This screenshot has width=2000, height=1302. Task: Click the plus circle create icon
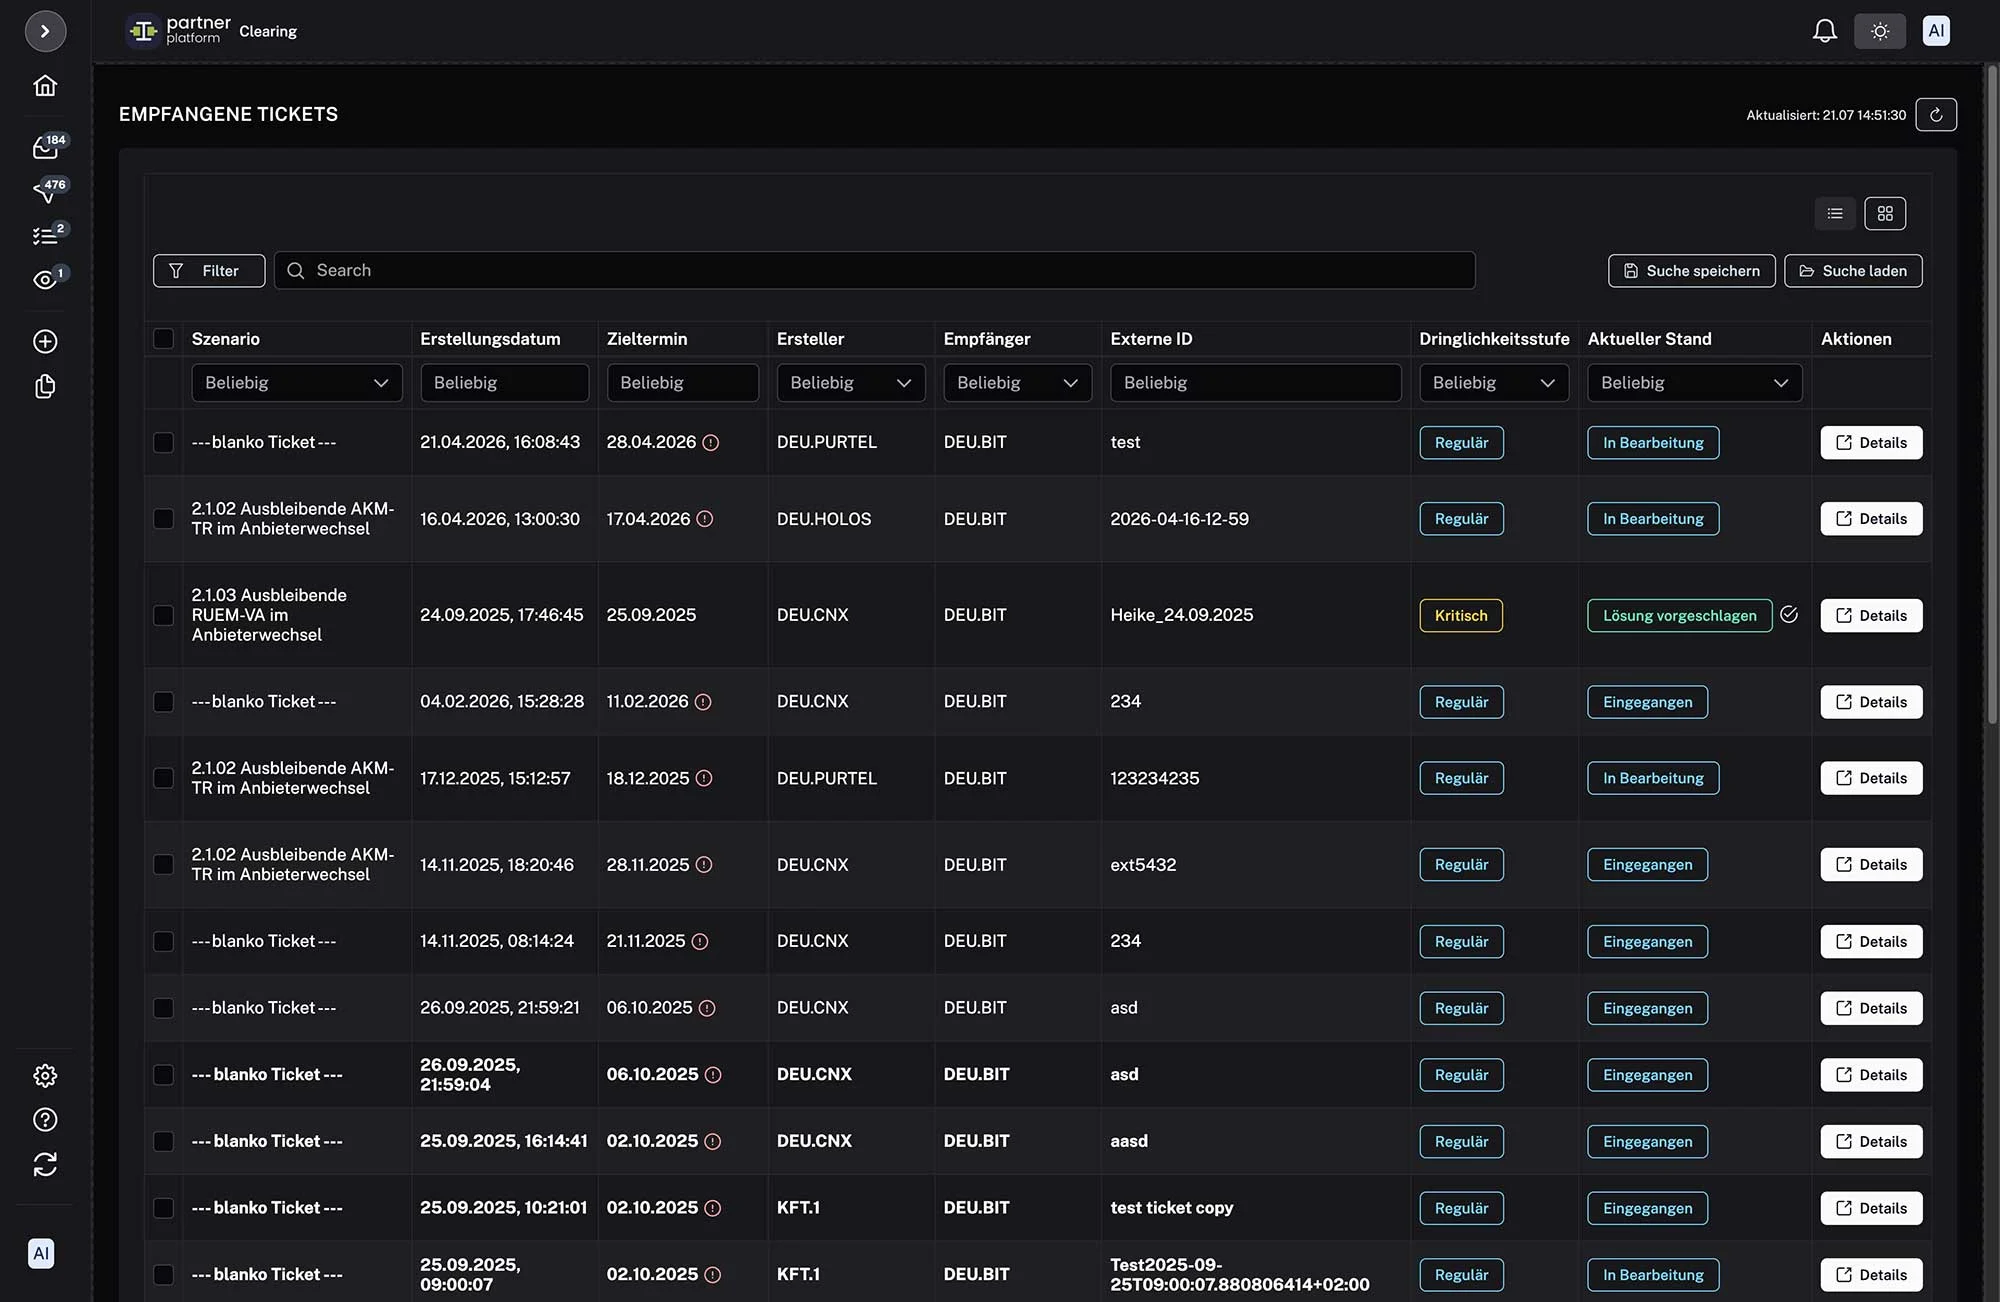tap(45, 341)
